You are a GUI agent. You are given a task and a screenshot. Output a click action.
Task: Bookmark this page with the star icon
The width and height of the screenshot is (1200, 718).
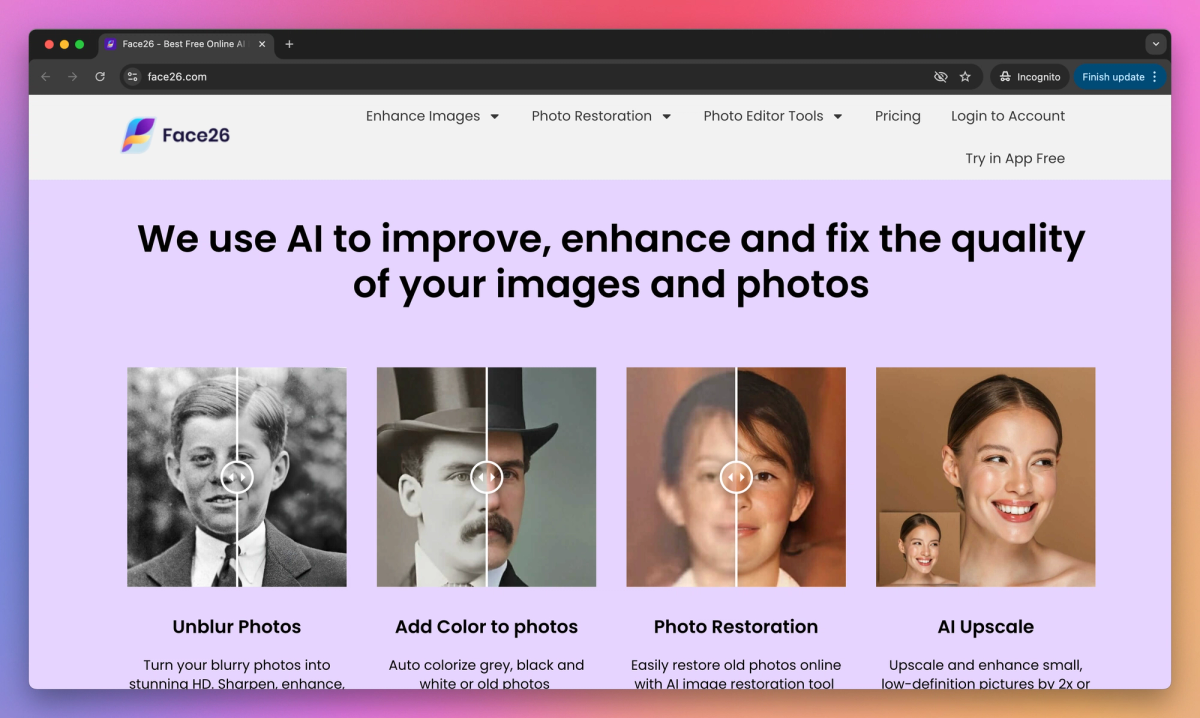click(x=965, y=77)
